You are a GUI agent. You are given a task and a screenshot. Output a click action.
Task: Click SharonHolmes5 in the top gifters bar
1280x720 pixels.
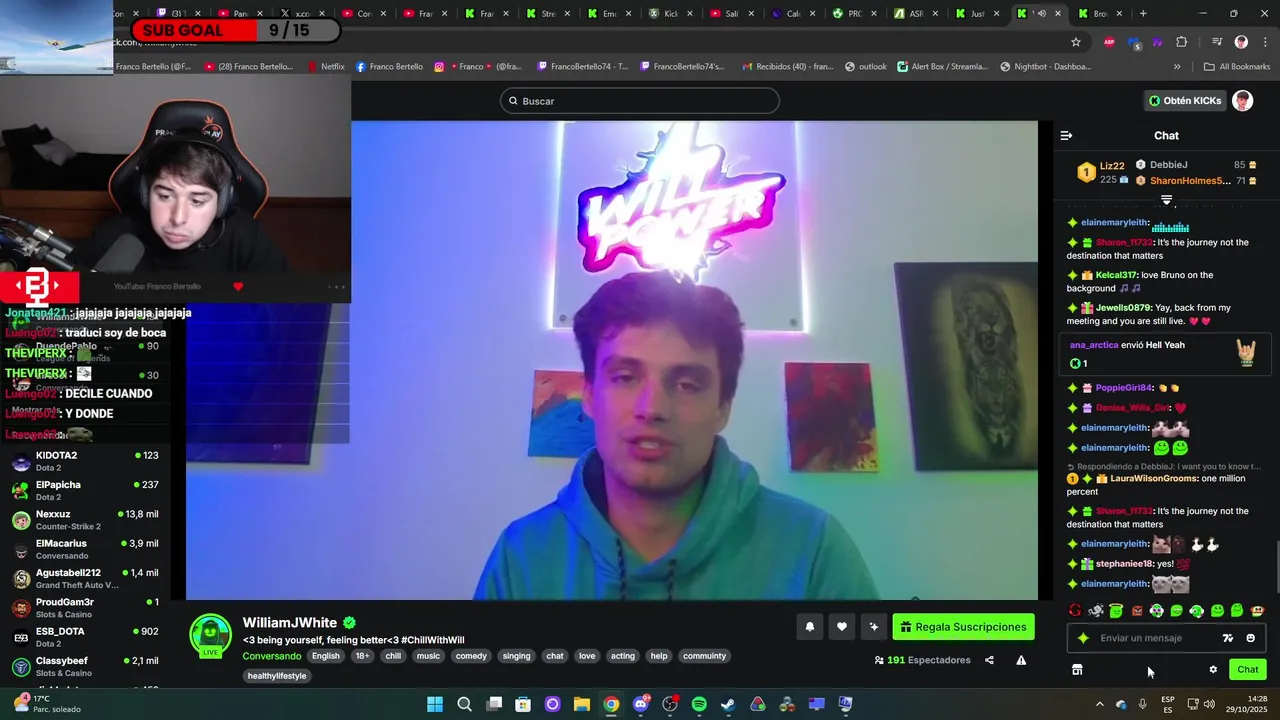[x=1190, y=181]
